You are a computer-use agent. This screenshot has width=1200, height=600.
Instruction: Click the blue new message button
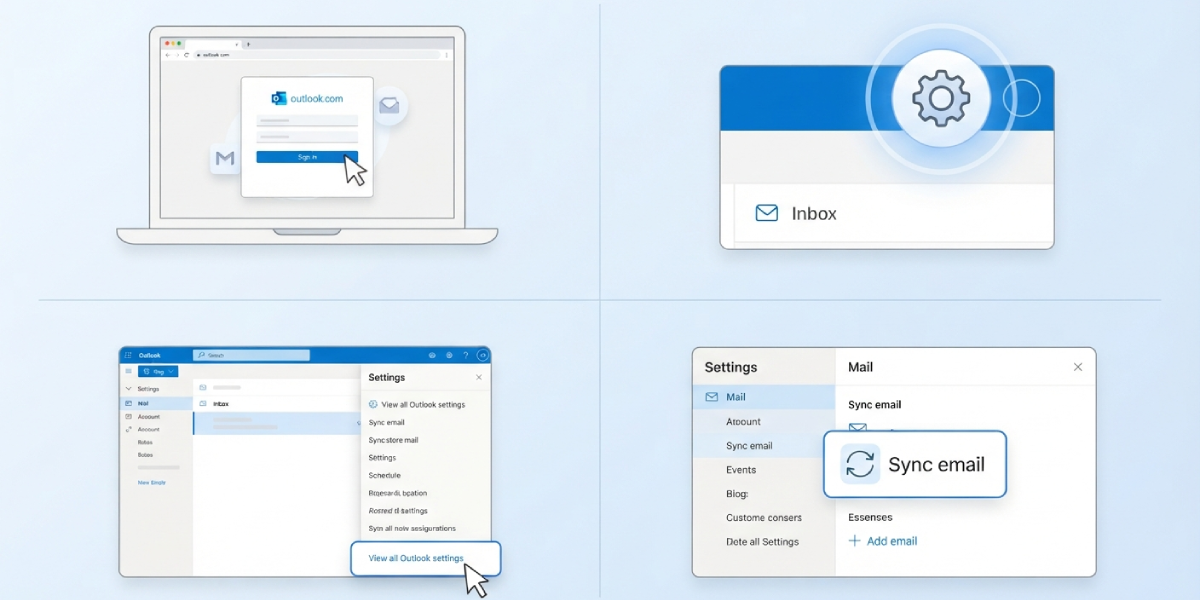158,371
